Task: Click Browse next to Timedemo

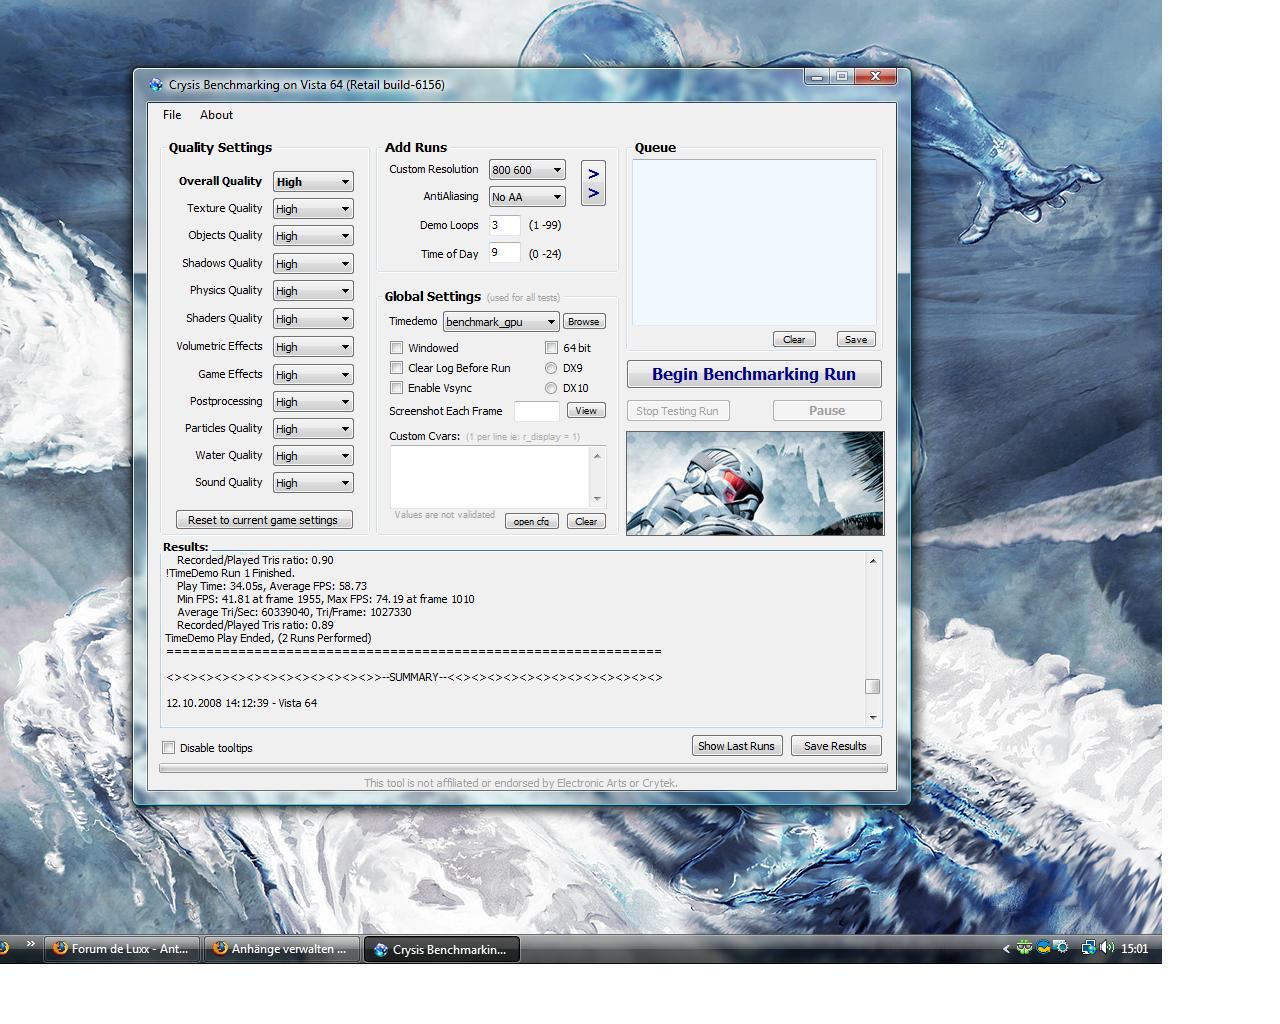Action: [x=583, y=322]
